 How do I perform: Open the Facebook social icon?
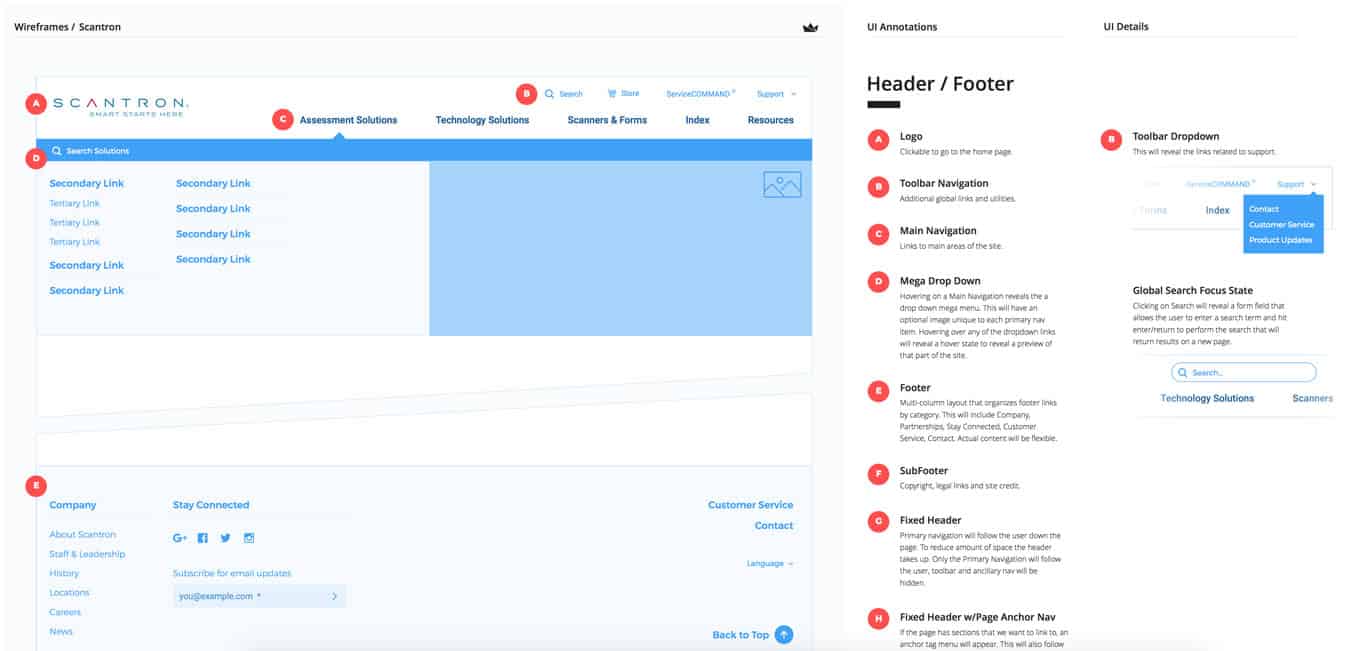(203, 538)
